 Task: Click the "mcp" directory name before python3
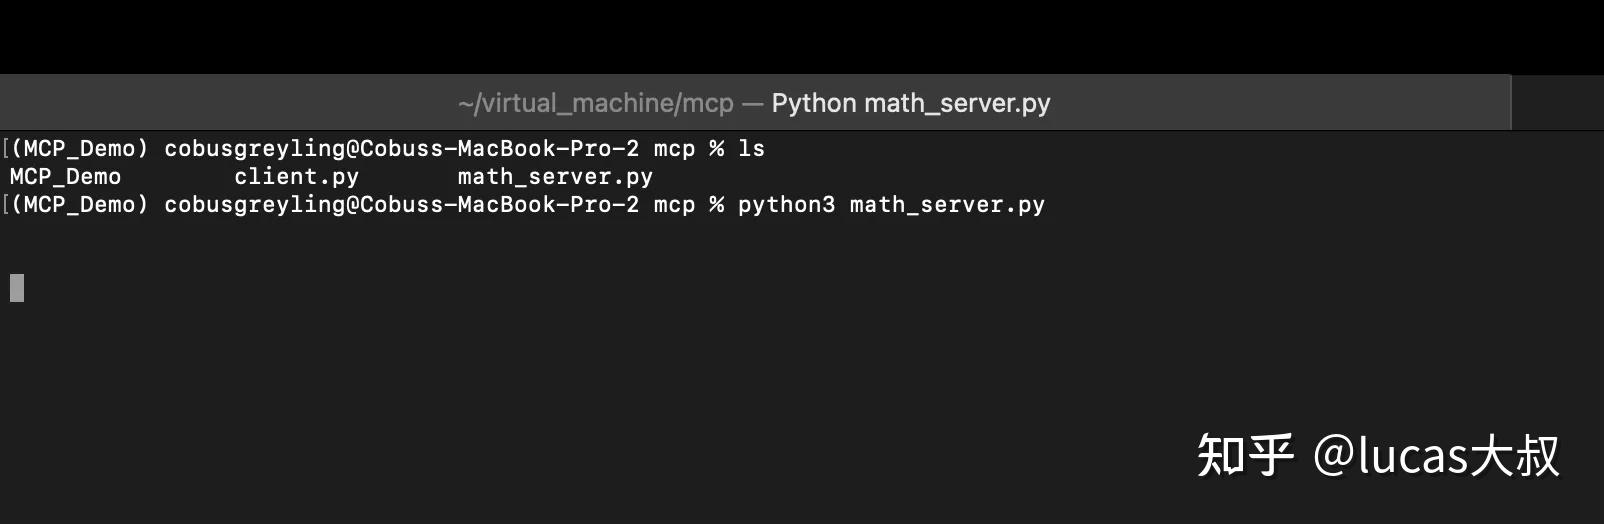click(674, 205)
